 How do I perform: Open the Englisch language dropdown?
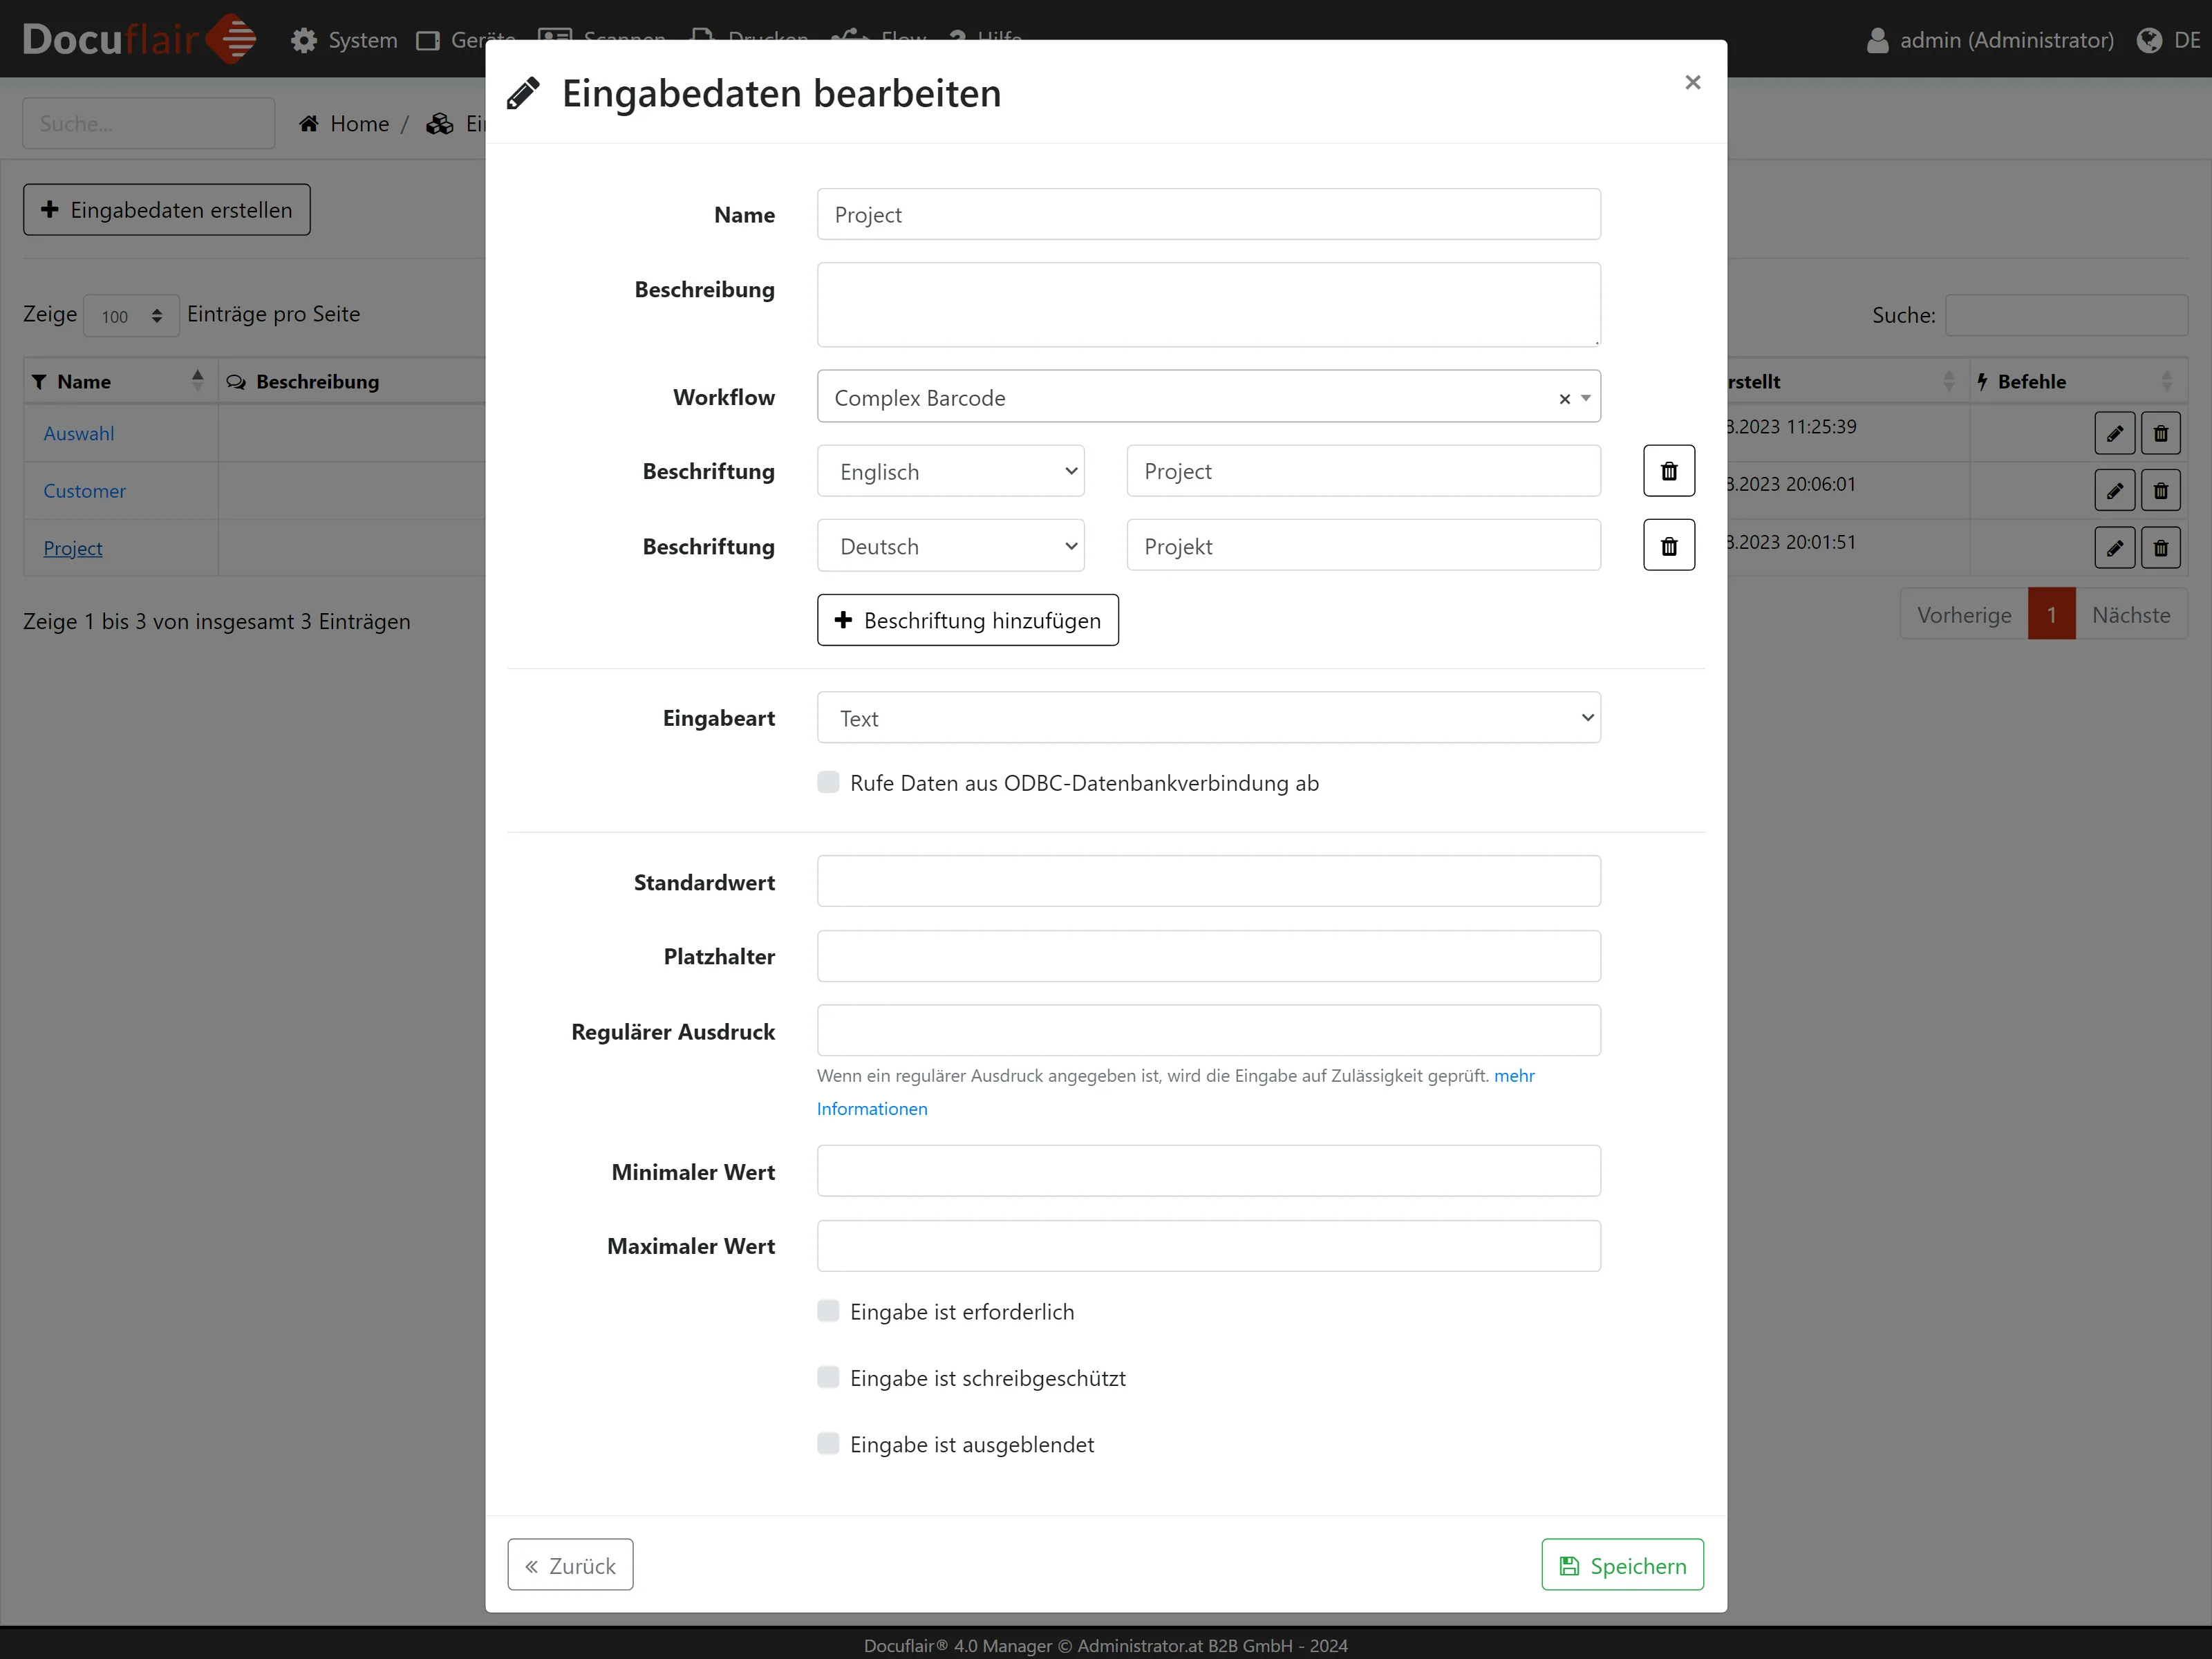[950, 471]
